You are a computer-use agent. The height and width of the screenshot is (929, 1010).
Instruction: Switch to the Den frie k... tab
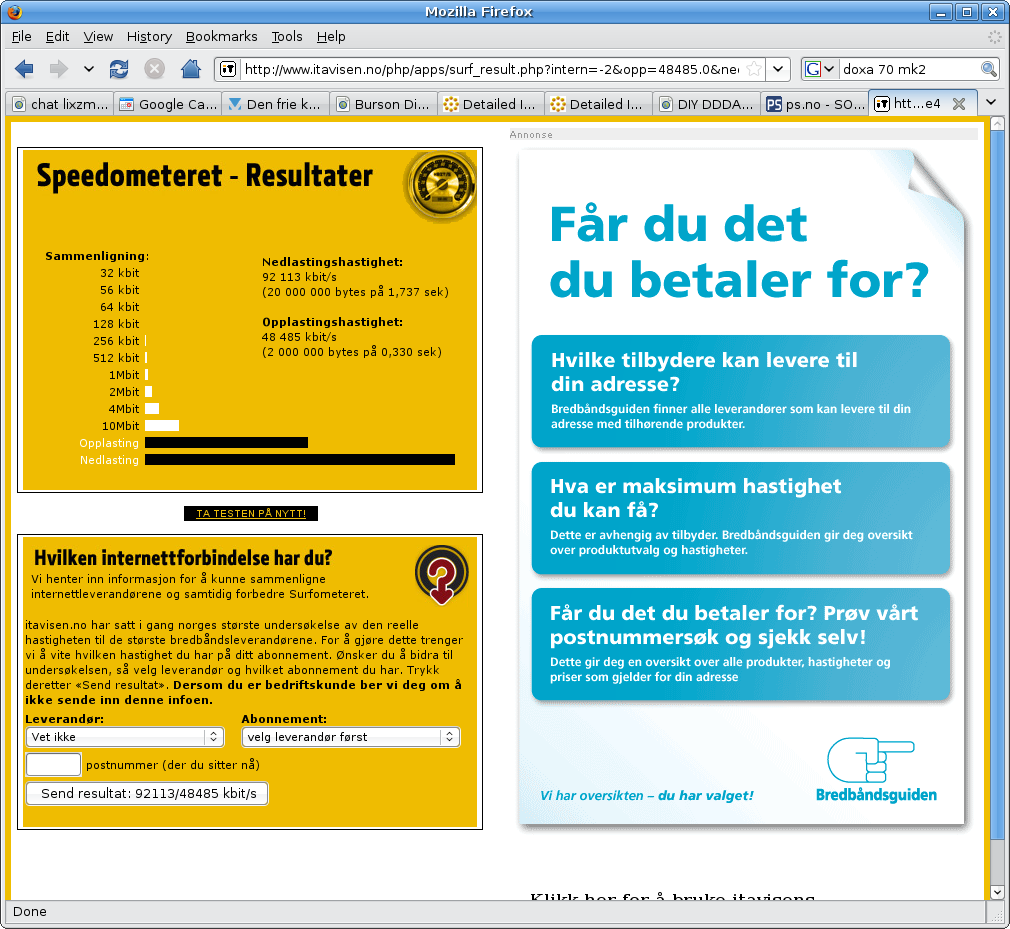pos(276,104)
